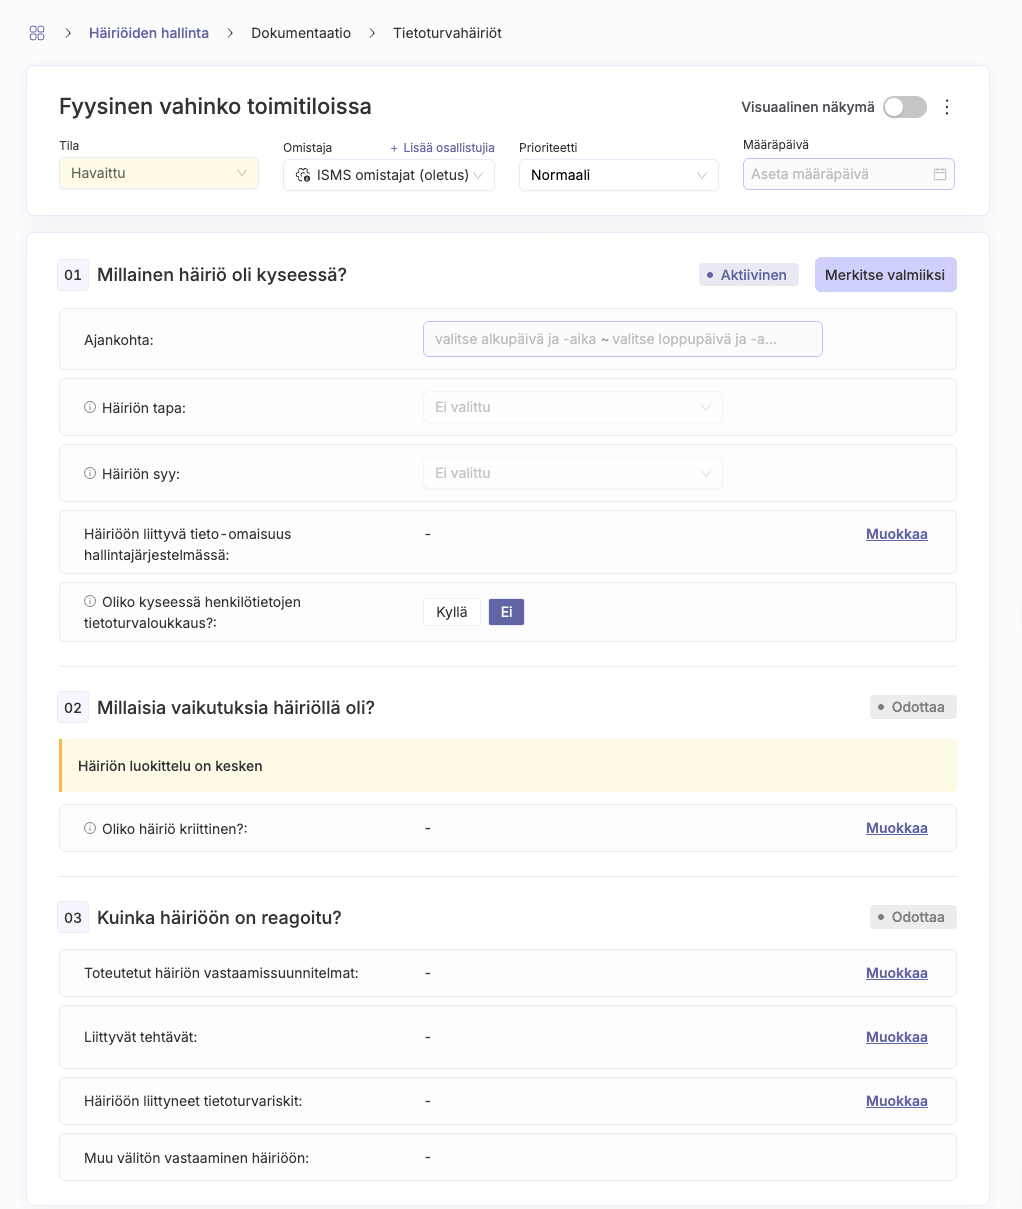
Task: Click info icon beside henkilötietojen tietoturvaloukkaus question
Action: click(x=90, y=602)
